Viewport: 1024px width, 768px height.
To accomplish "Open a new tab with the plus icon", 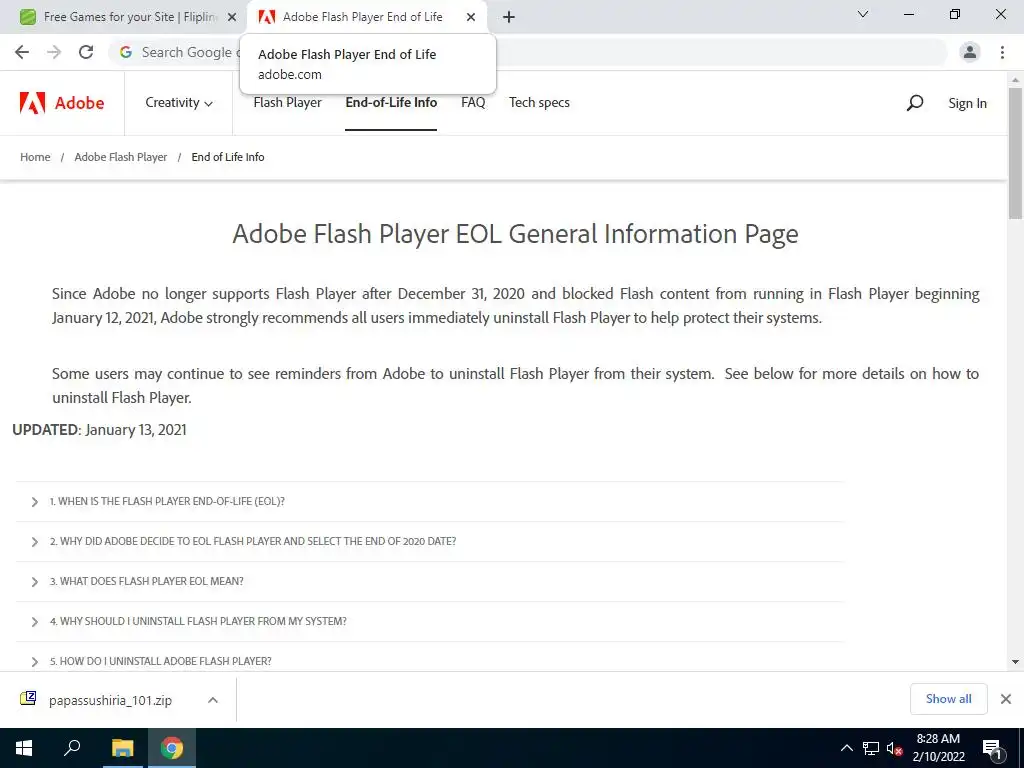I will [x=509, y=17].
